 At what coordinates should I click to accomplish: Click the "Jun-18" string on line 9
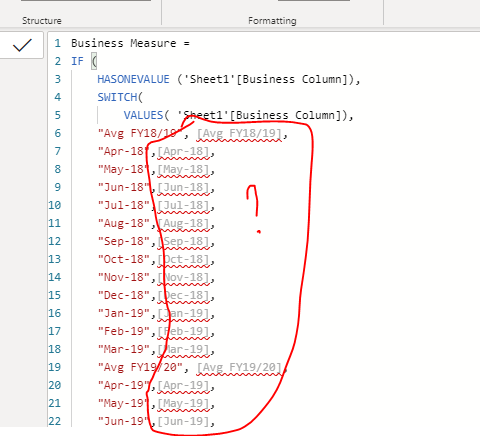124,187
